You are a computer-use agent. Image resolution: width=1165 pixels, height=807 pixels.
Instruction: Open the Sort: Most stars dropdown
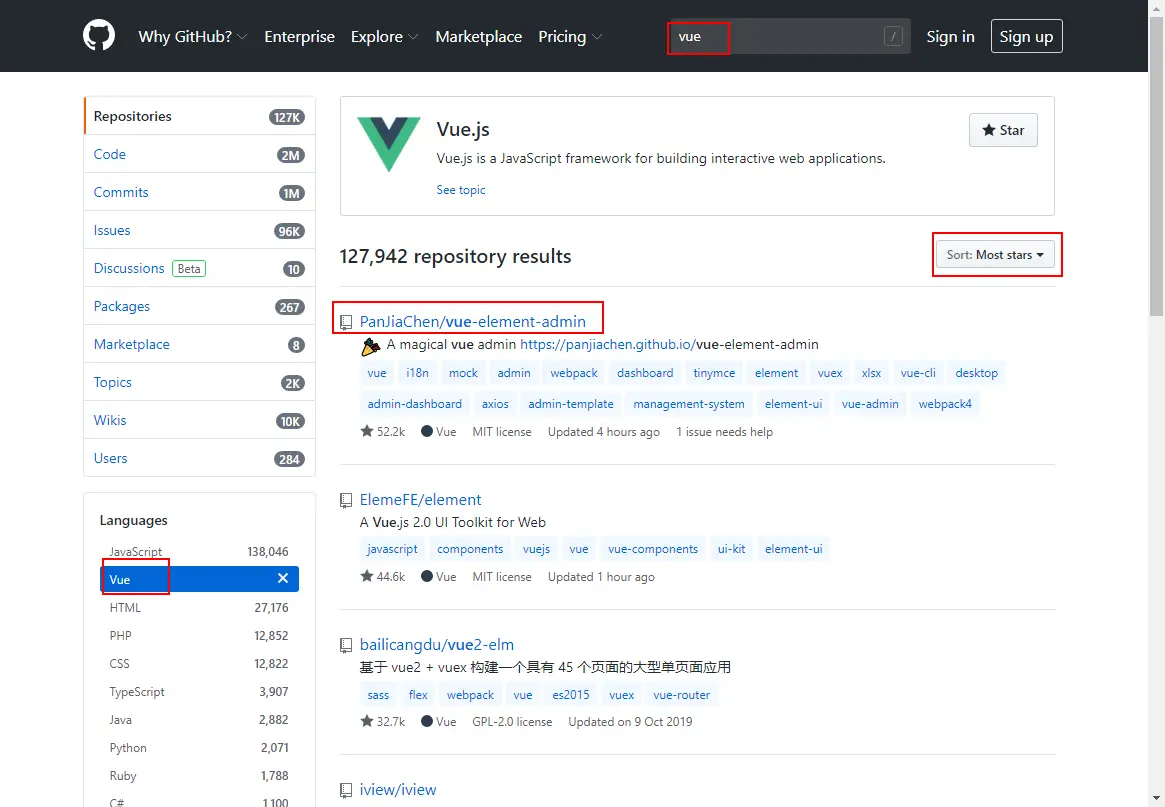pos(995,255)
